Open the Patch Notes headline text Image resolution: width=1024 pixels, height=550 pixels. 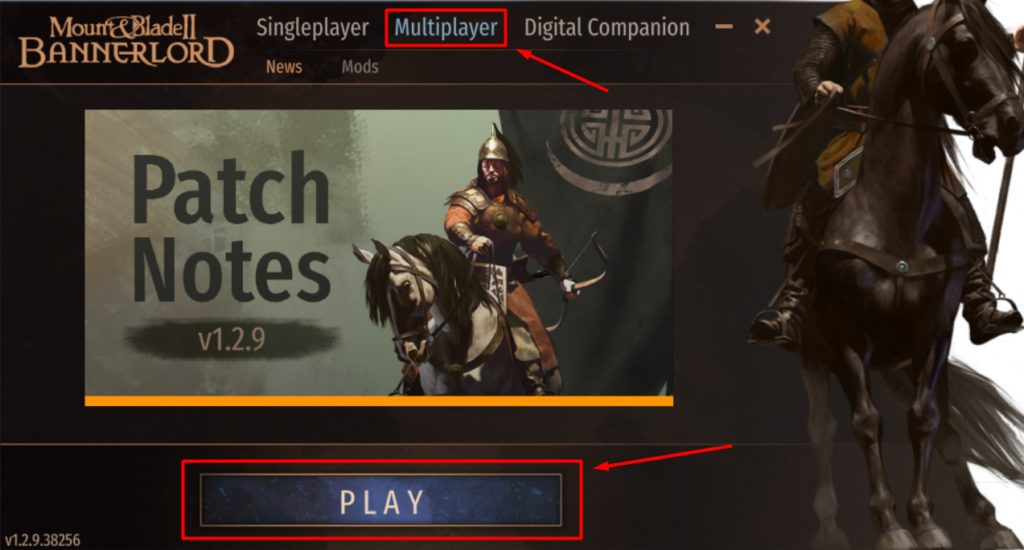pyautogui.click(x=232, y=227)
